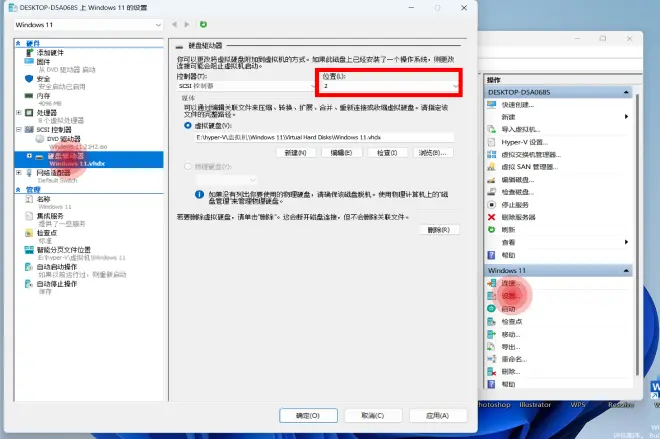Click 检查点 under Windows 11 actions

pyautogui.click(x=511, y=322)
